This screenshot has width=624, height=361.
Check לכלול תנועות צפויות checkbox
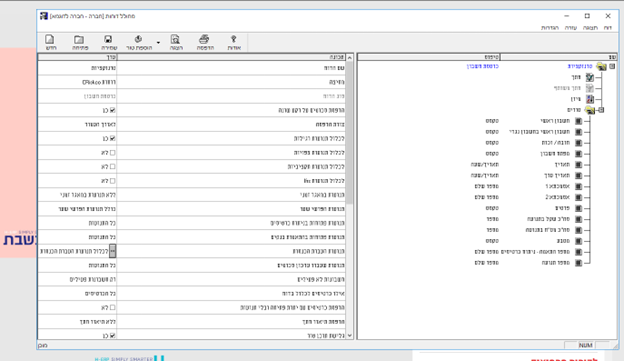tap(113, 152)
